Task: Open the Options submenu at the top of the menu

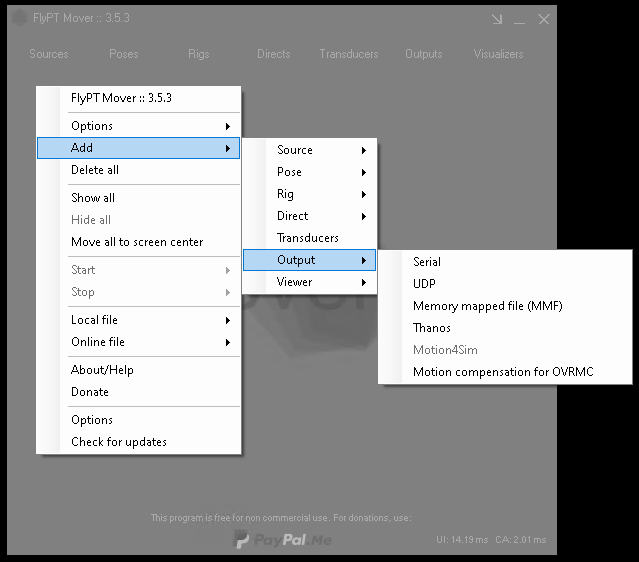Action: coord(138,126)
